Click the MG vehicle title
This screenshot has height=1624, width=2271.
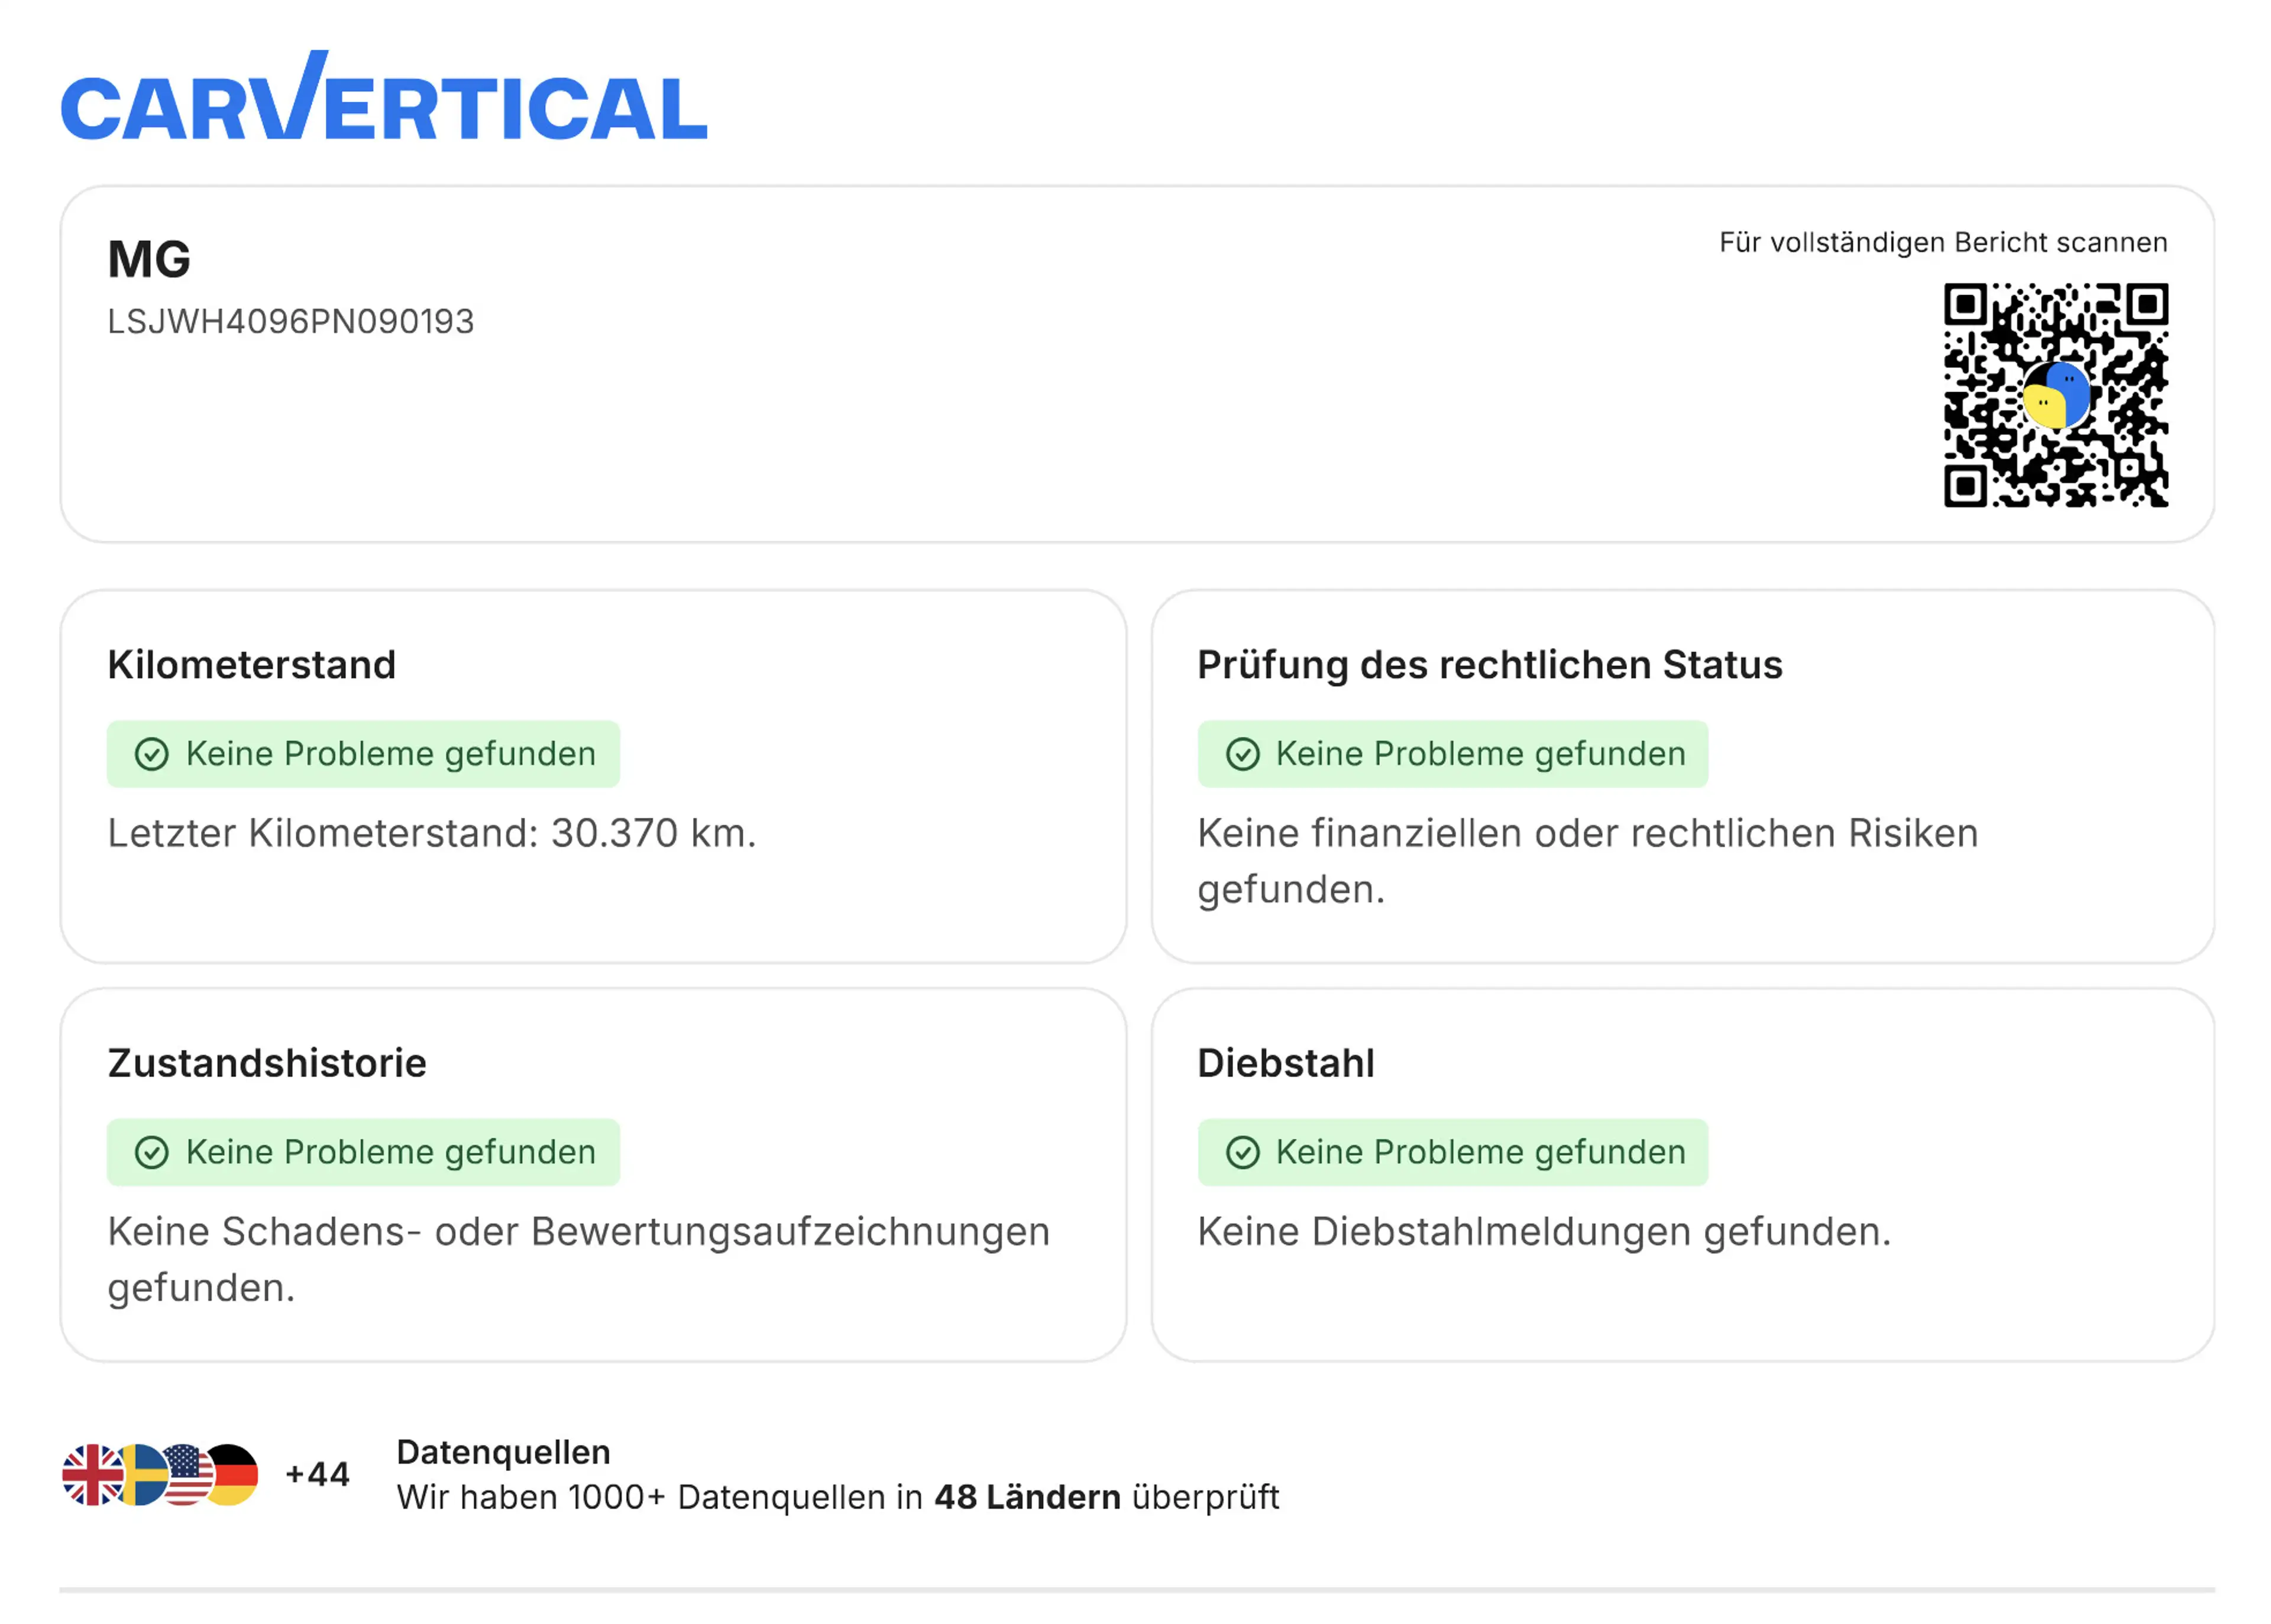click(x=149, y=259)
